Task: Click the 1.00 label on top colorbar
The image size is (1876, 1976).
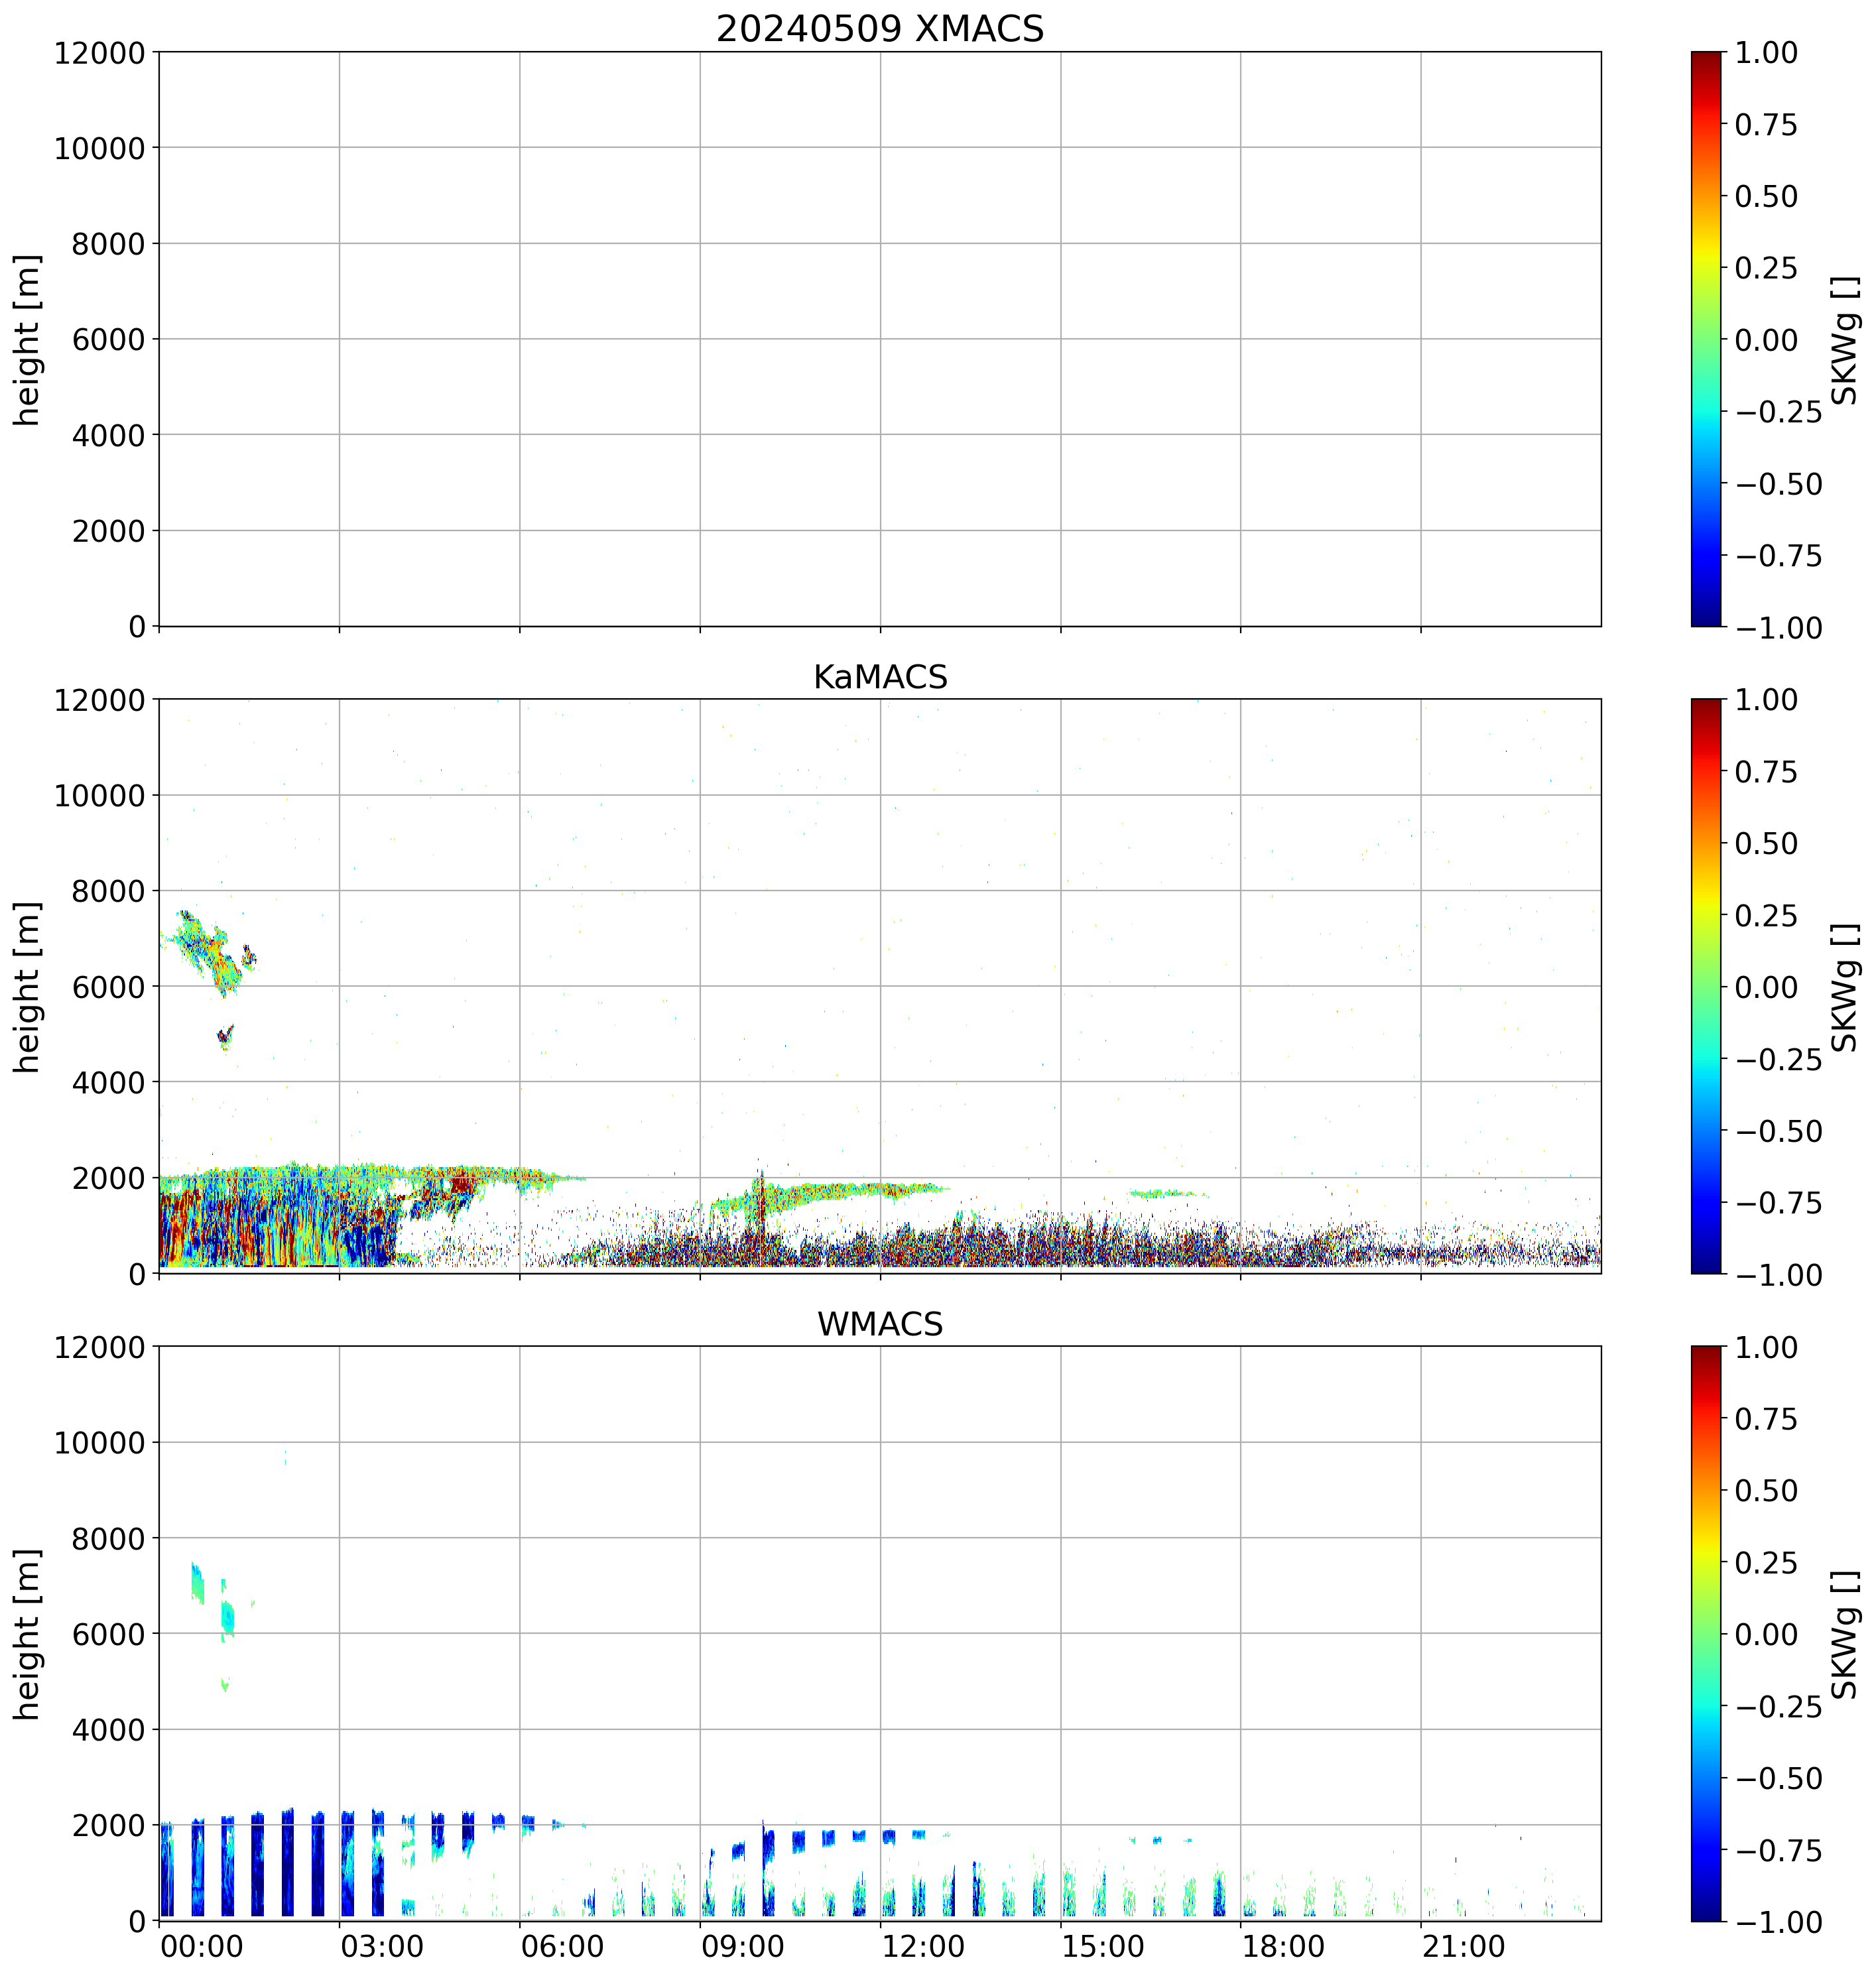Action: pos(1766,53)
